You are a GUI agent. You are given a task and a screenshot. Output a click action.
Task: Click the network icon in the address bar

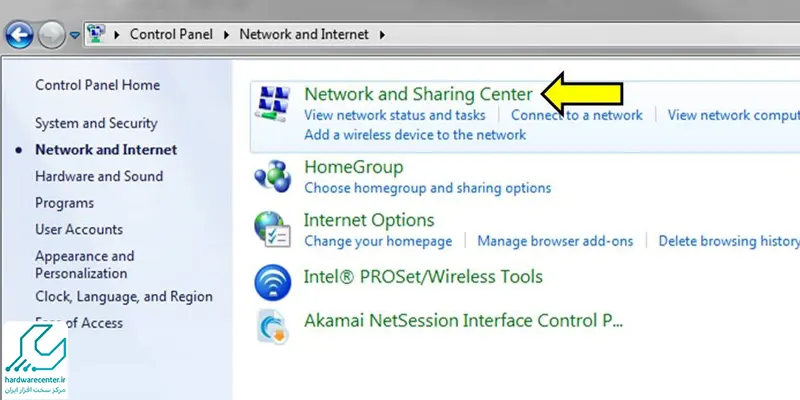point(96,34)
